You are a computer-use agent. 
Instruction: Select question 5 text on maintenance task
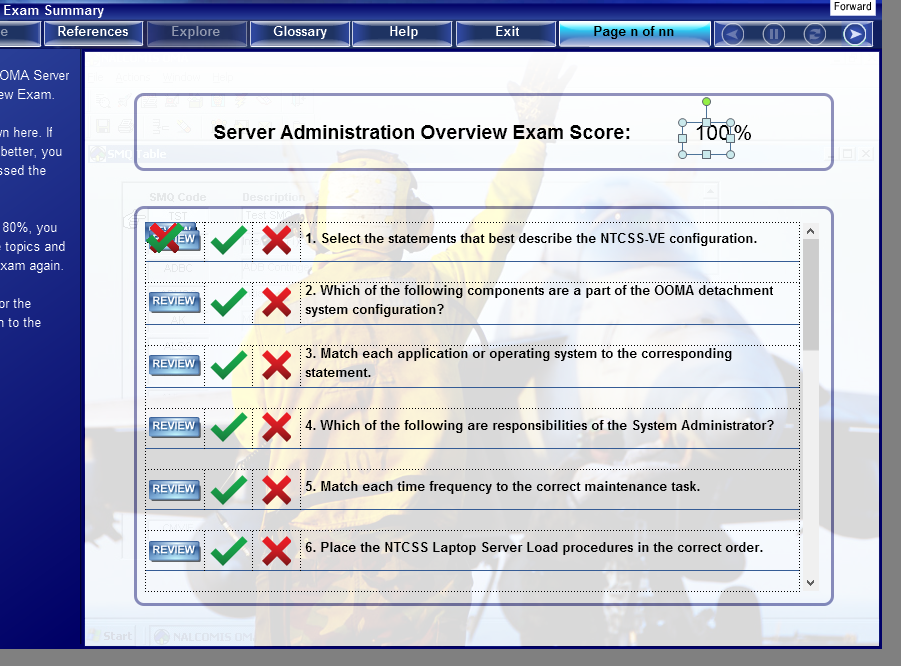click(x=502, y=487)
